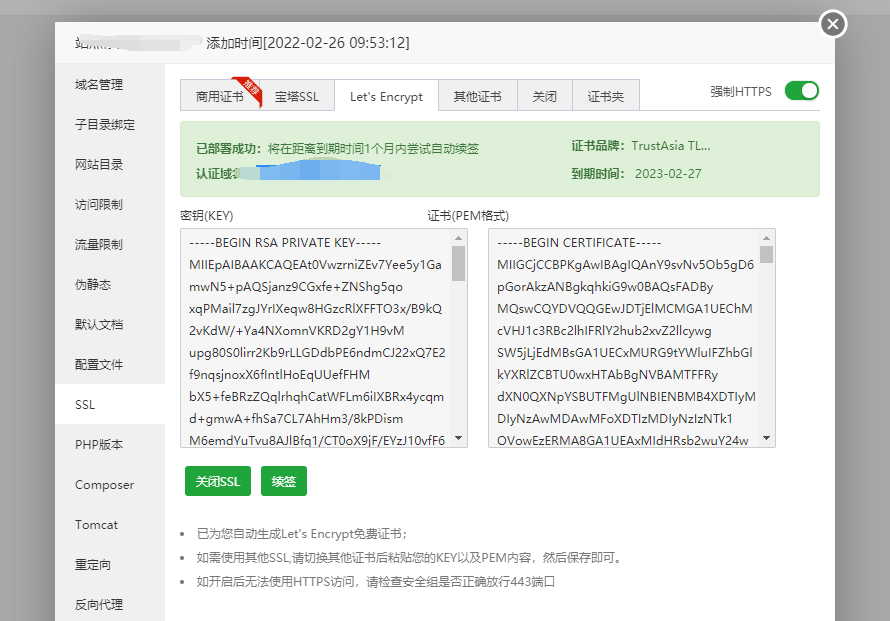890x621 pixels.
Task: Open 默认文档 section
Action: [x=110, y=325]
